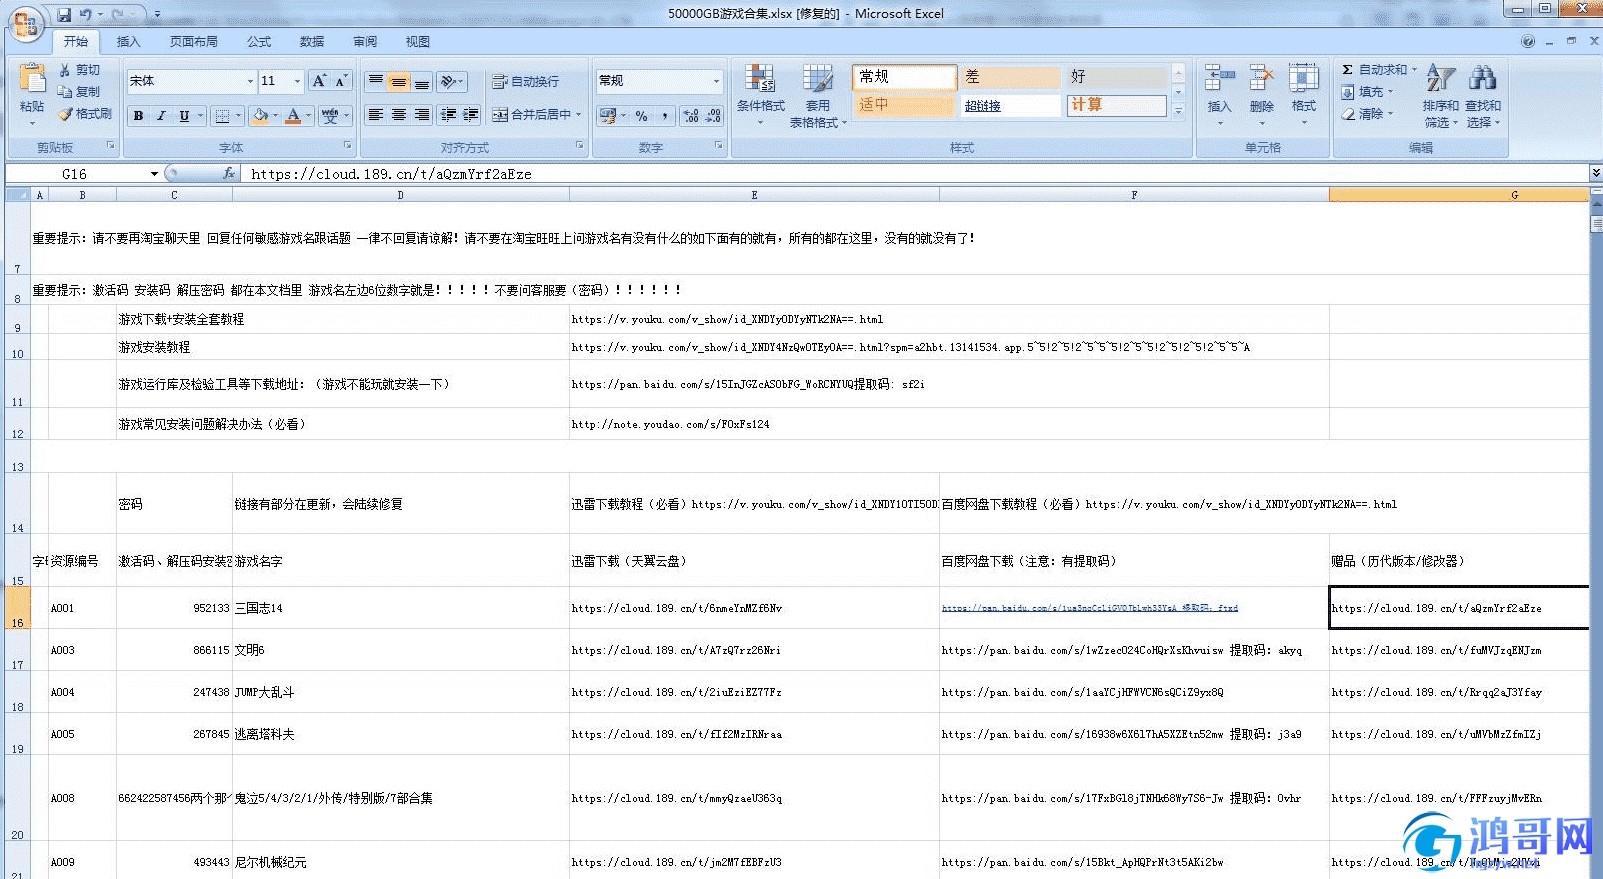Switch to the 插入 tab
The image size is (1603, 879).
pos(128,42)
